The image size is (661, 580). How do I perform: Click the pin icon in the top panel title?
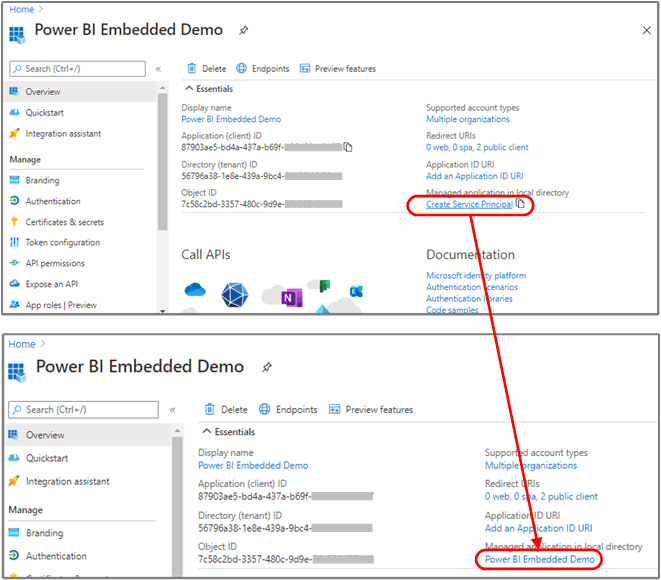point(243,30)
